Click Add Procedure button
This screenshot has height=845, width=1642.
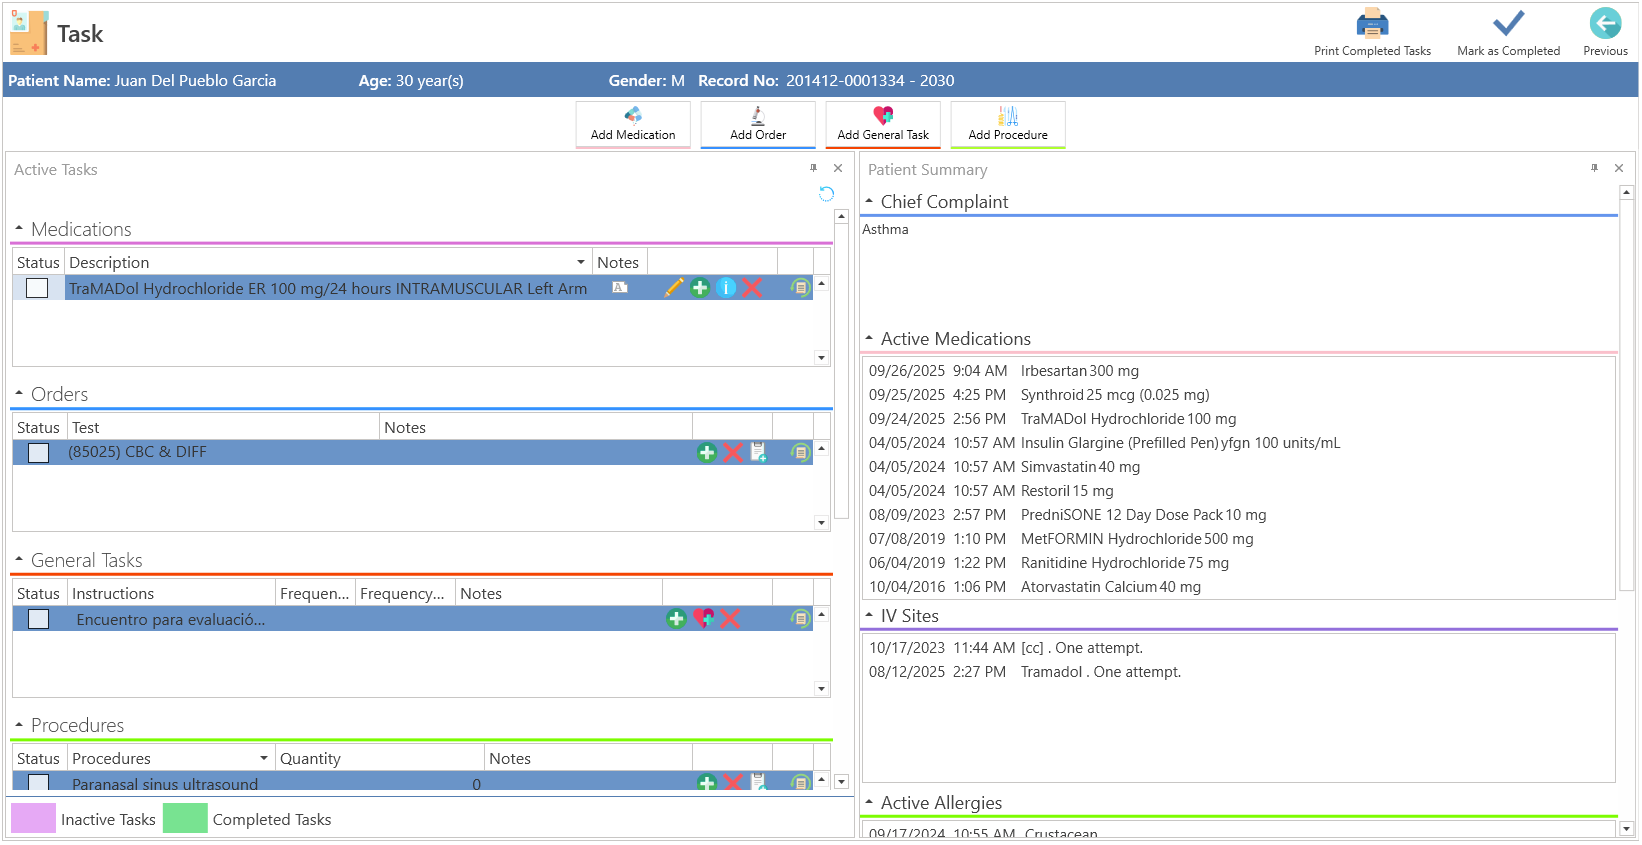(1008, 124)
